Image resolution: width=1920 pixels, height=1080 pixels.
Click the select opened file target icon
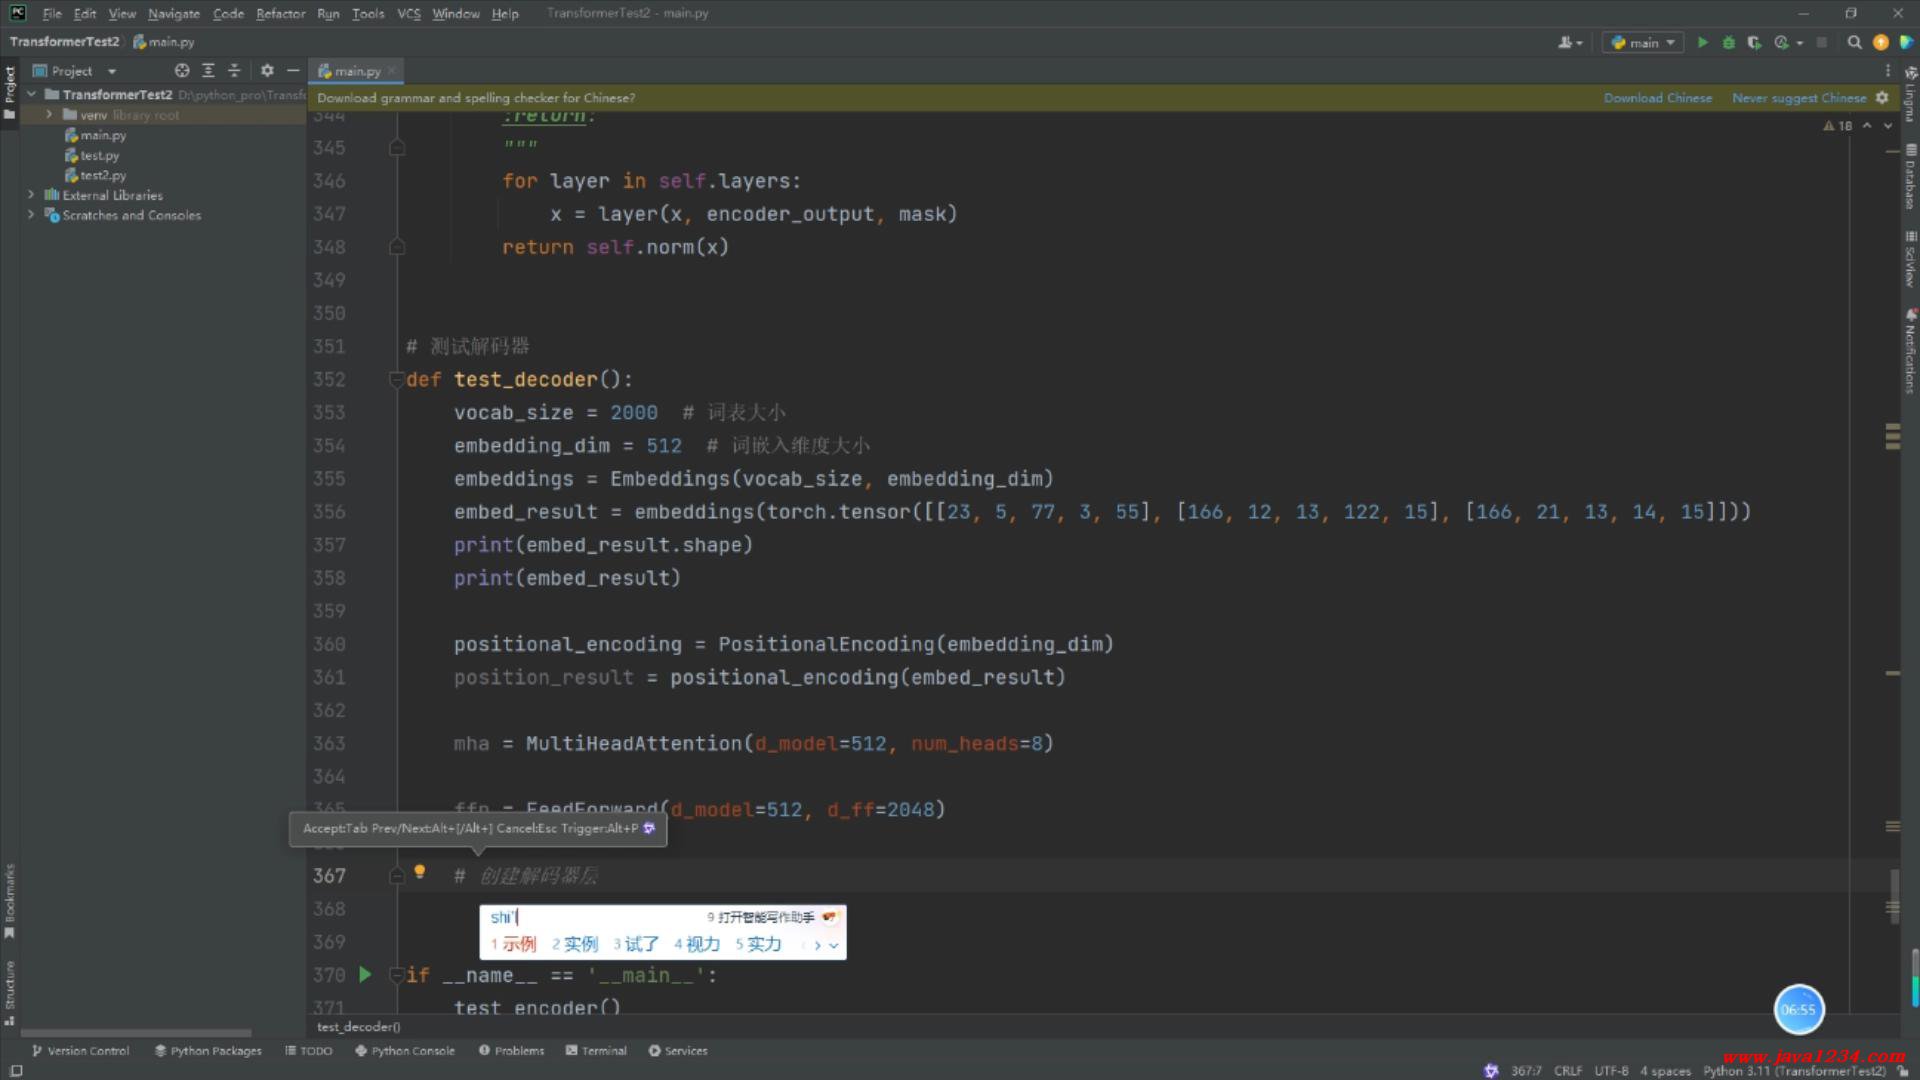pyautogui.click(x=182, y=71)
